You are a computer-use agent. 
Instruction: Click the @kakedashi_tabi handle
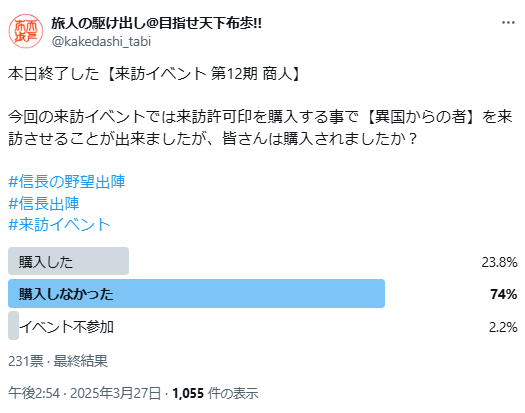click(x=101, y=42)
